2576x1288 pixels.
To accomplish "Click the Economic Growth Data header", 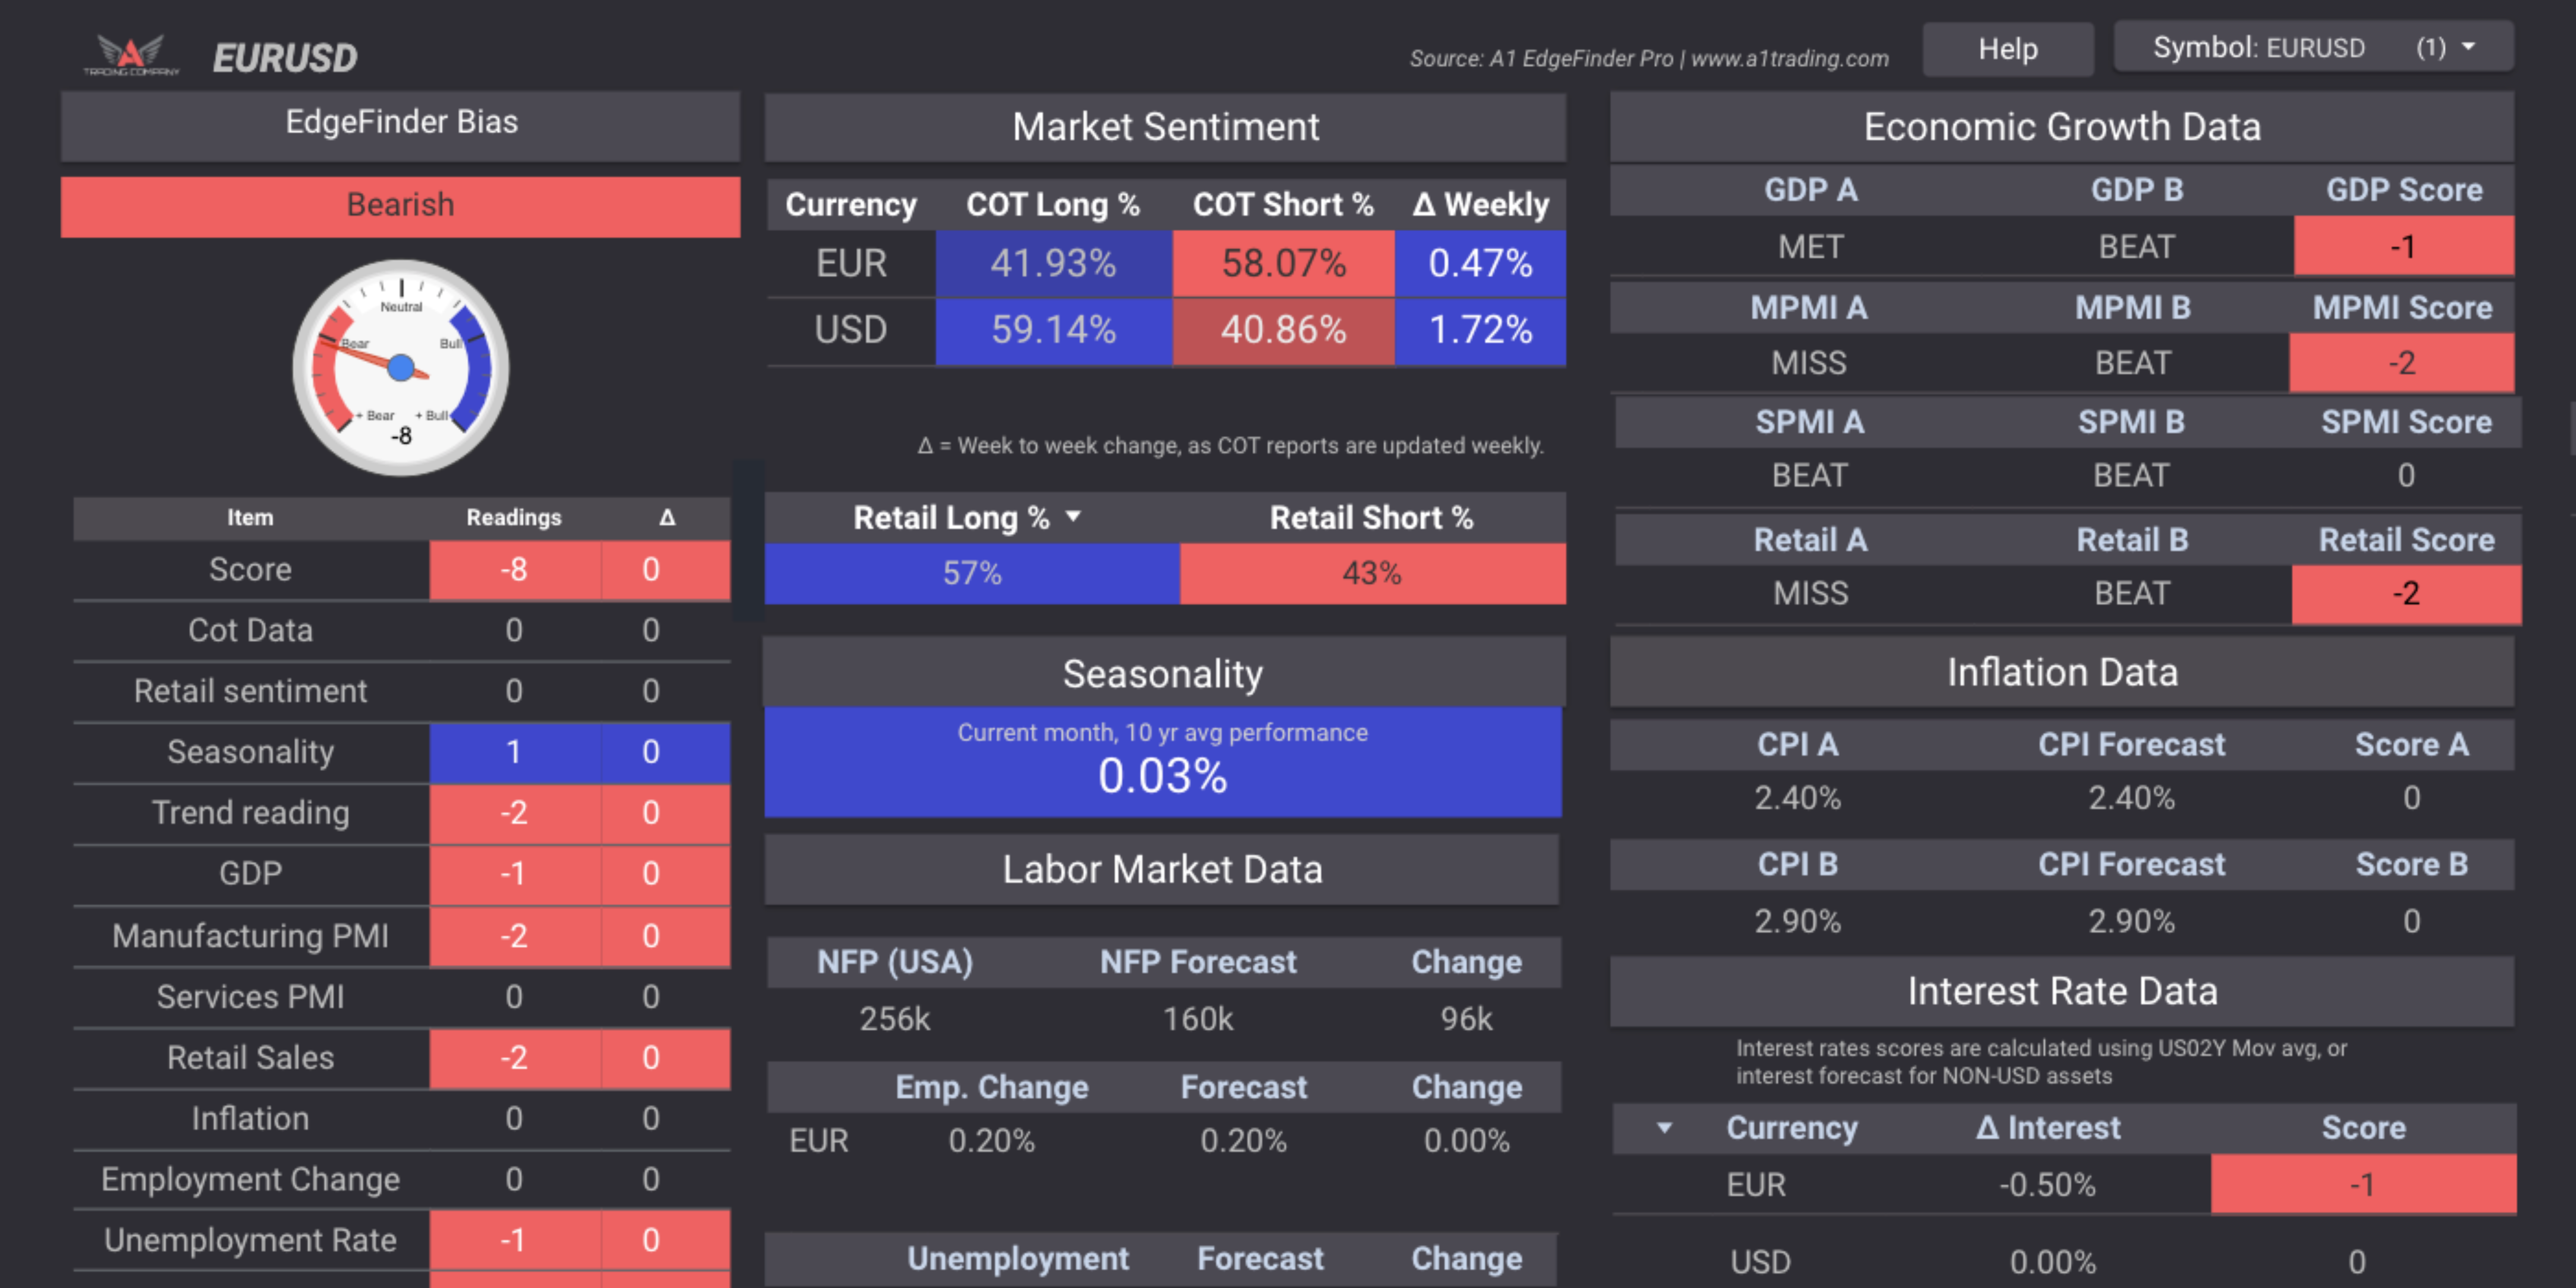I will coord(2062,127).
